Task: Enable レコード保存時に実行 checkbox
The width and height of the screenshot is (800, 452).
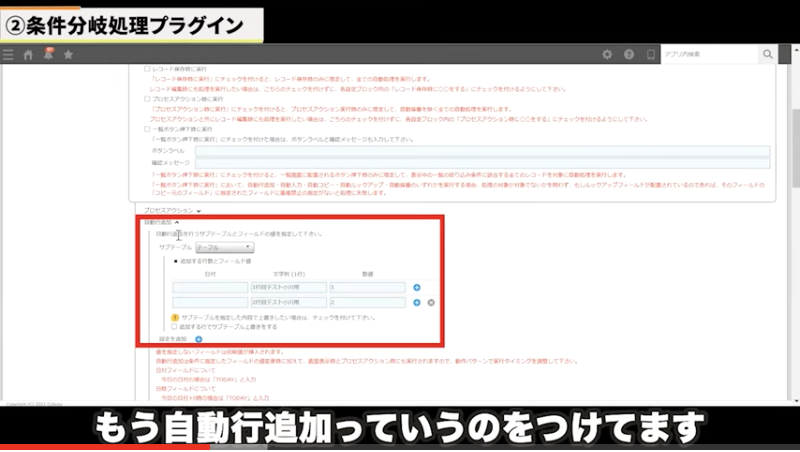Action: (148, 70)
